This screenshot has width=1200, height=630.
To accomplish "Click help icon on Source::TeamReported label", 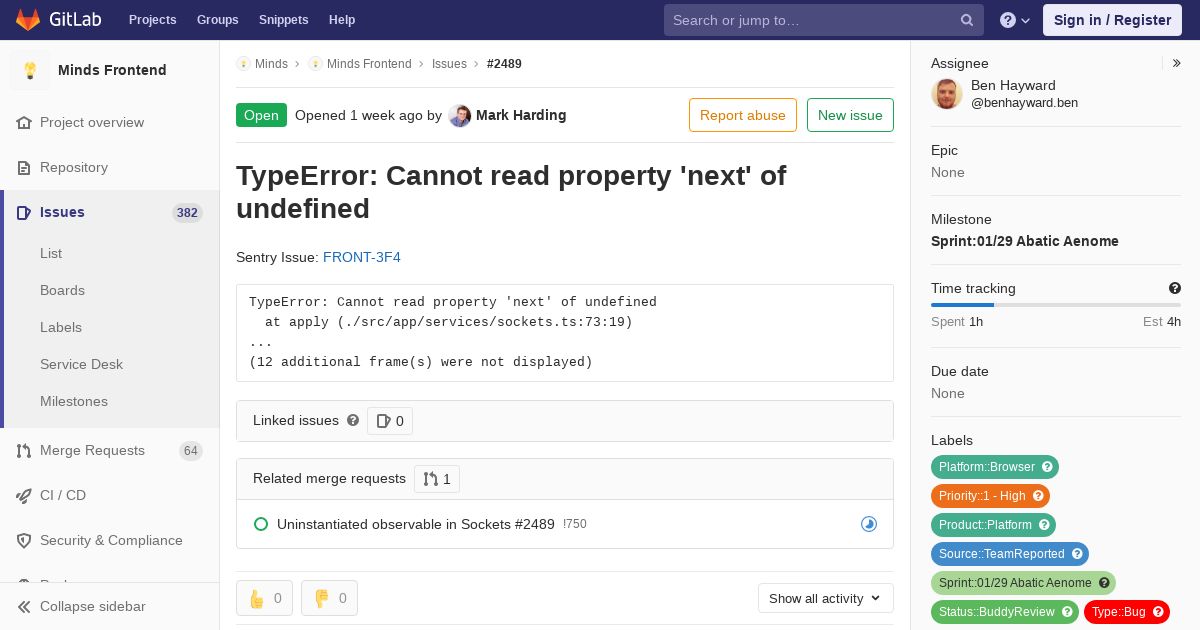I will [1077, 554].
